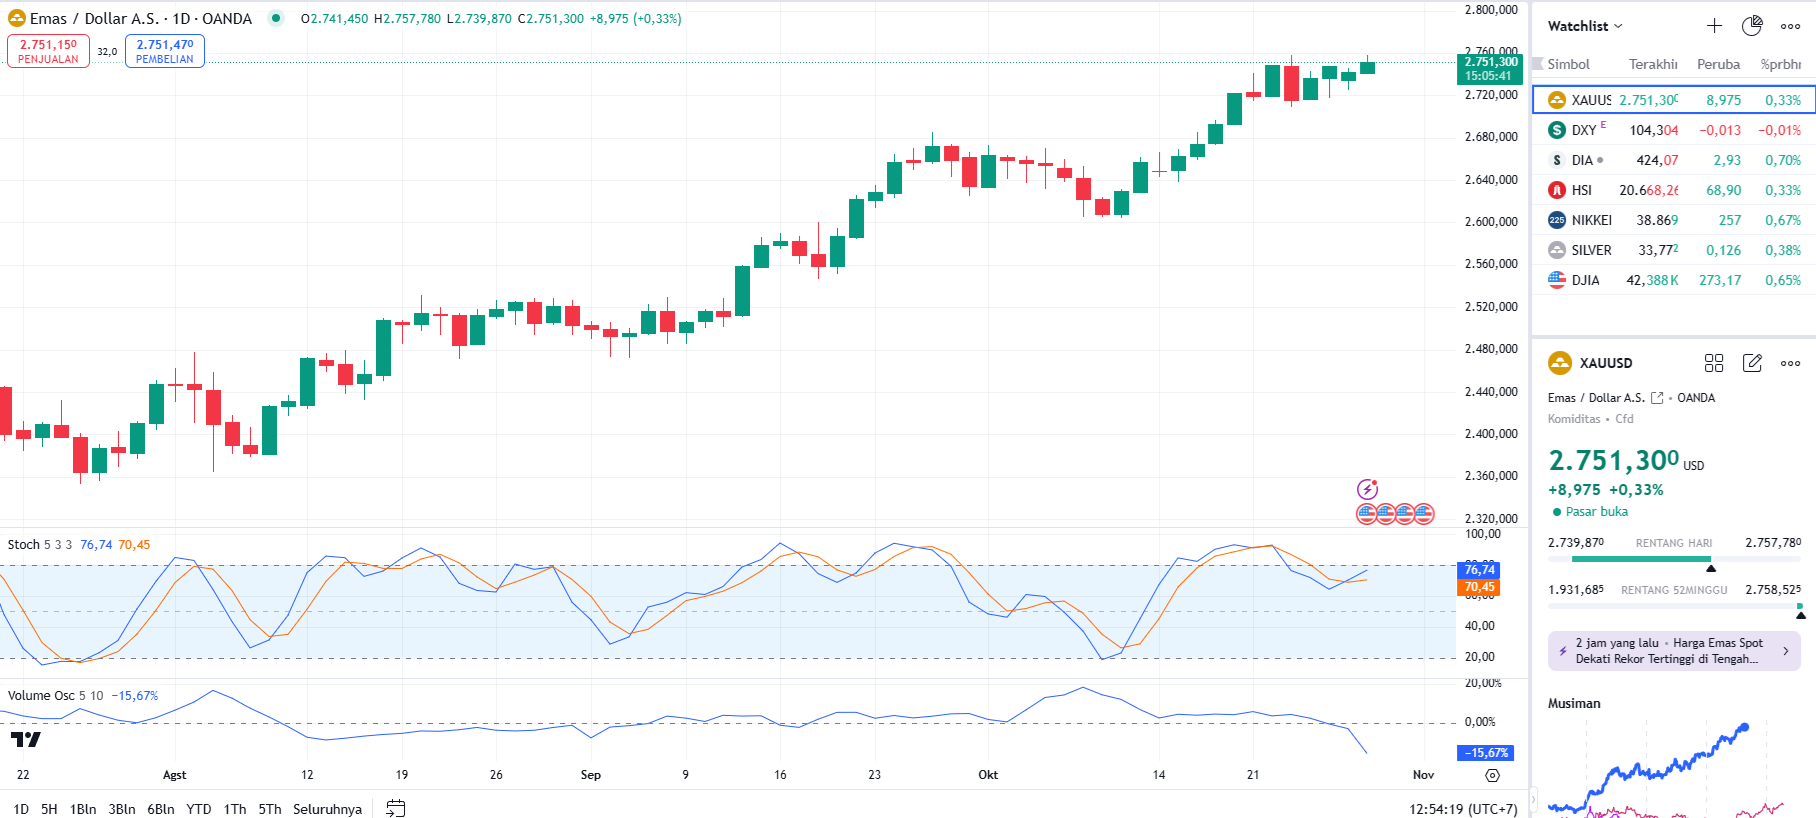Screen dimensions: 1816x818
Task: Click the grid layout icon beside XAUUSD
Action: point(1714,363)
